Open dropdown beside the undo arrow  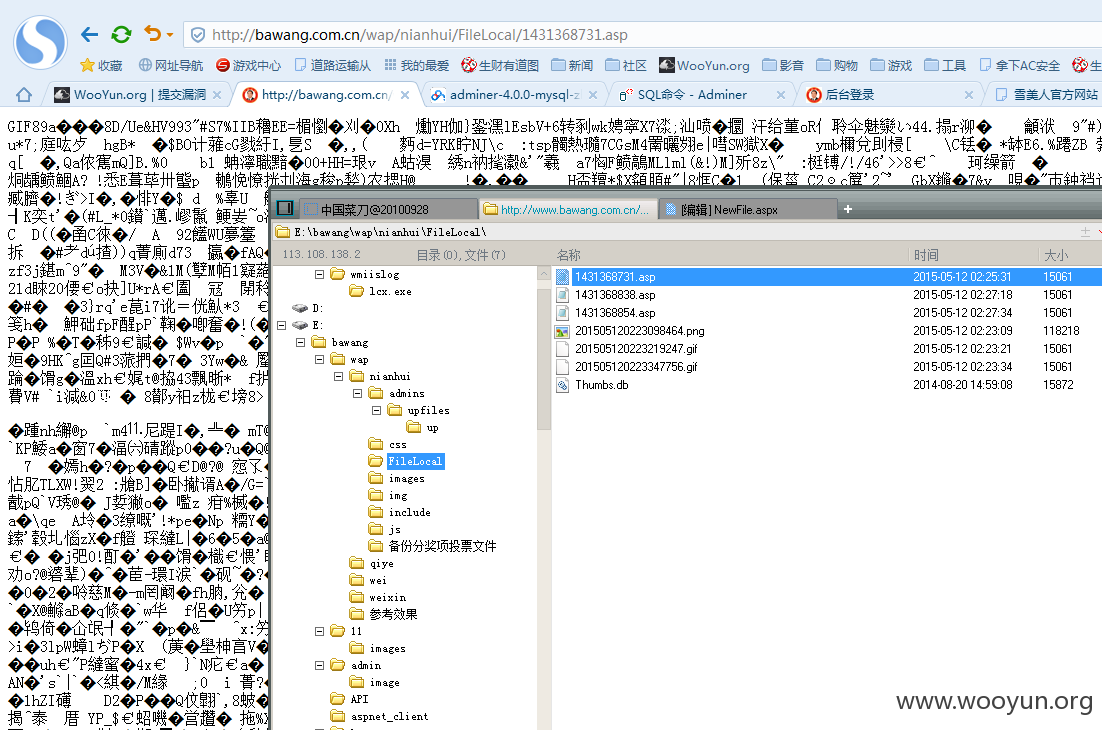coord(170,34)
